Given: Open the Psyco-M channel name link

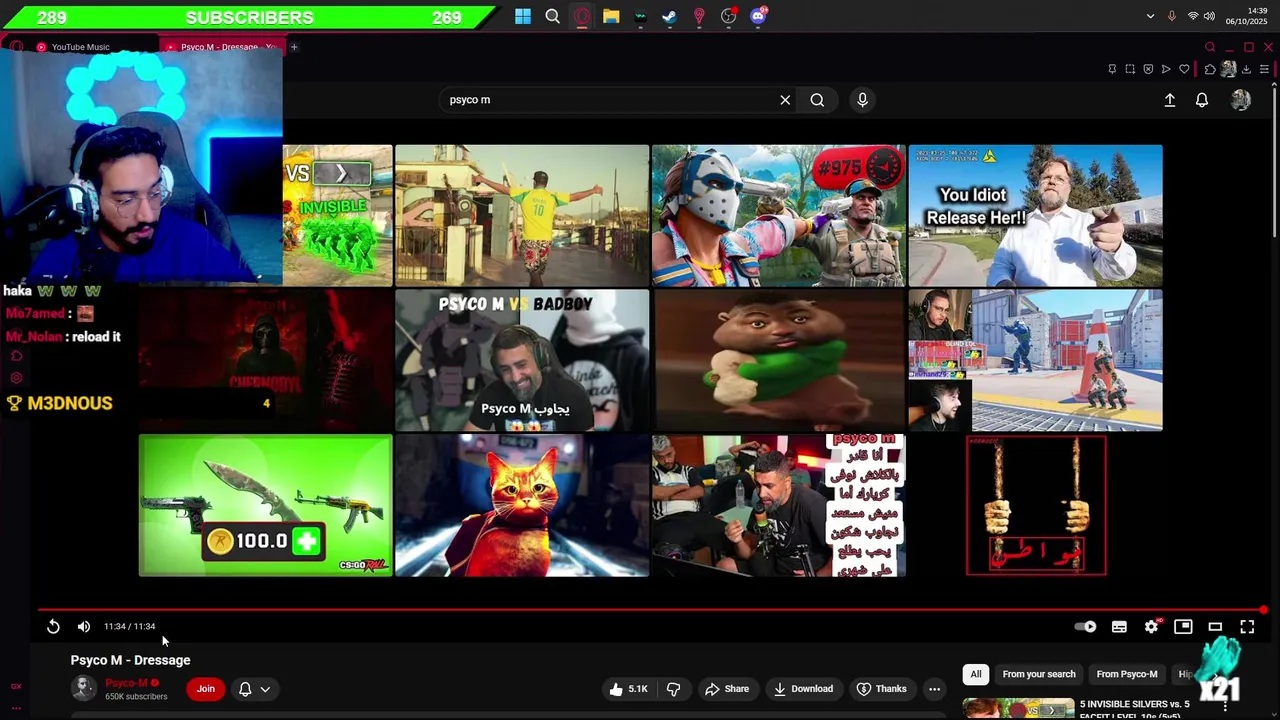Looking at the screenshot, I should coord(126,683).
